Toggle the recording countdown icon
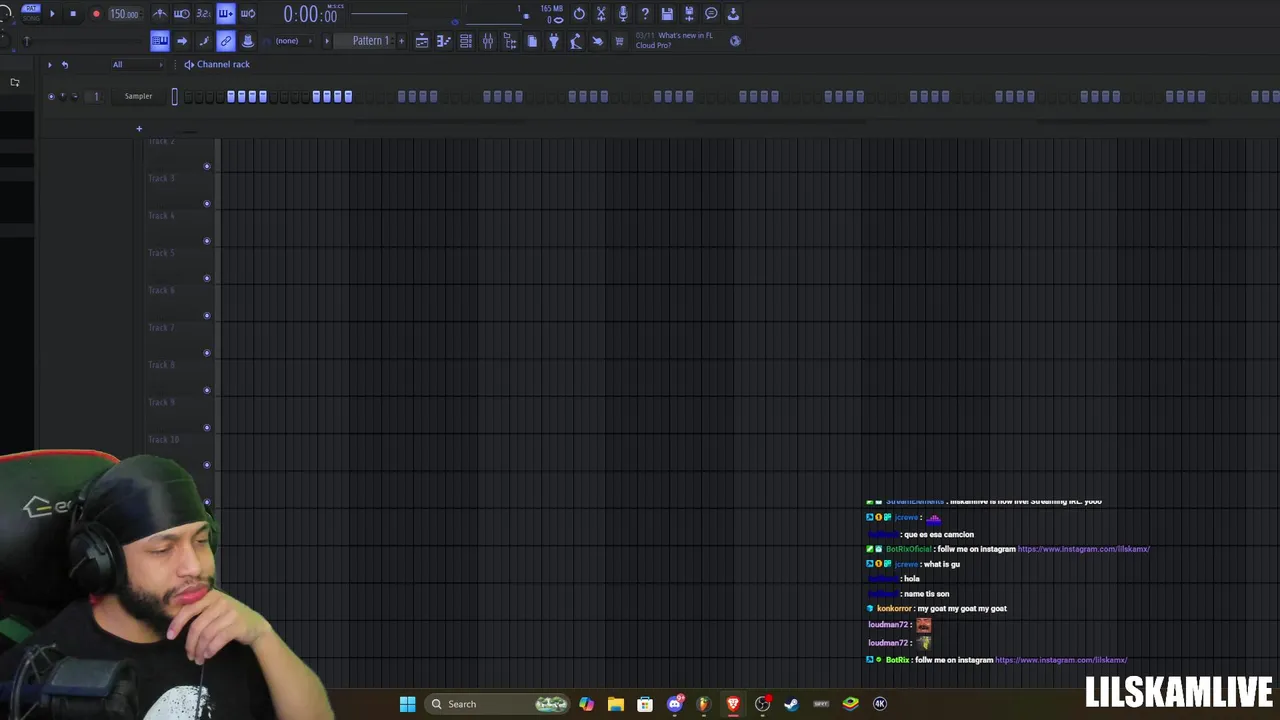1280x720 pixels. [204, 14]
